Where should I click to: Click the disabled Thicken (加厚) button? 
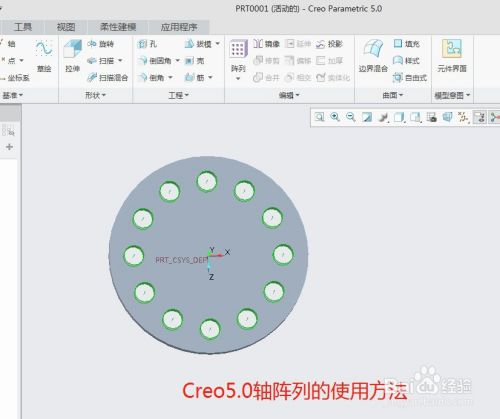click(x=329, y=61)
